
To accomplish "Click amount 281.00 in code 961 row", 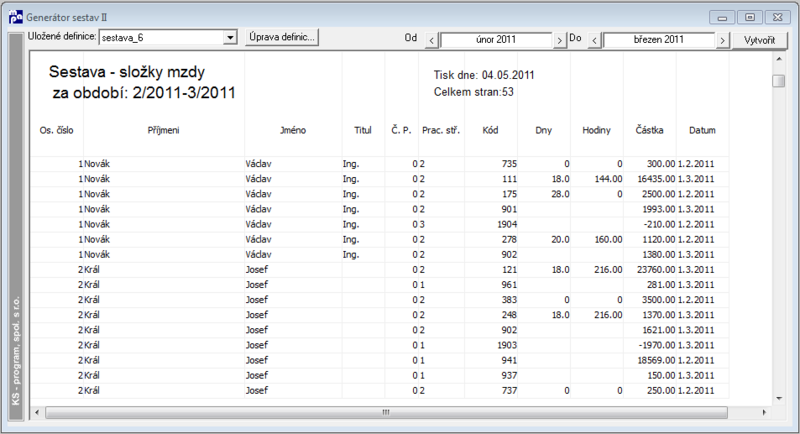I will click(661, 285).
